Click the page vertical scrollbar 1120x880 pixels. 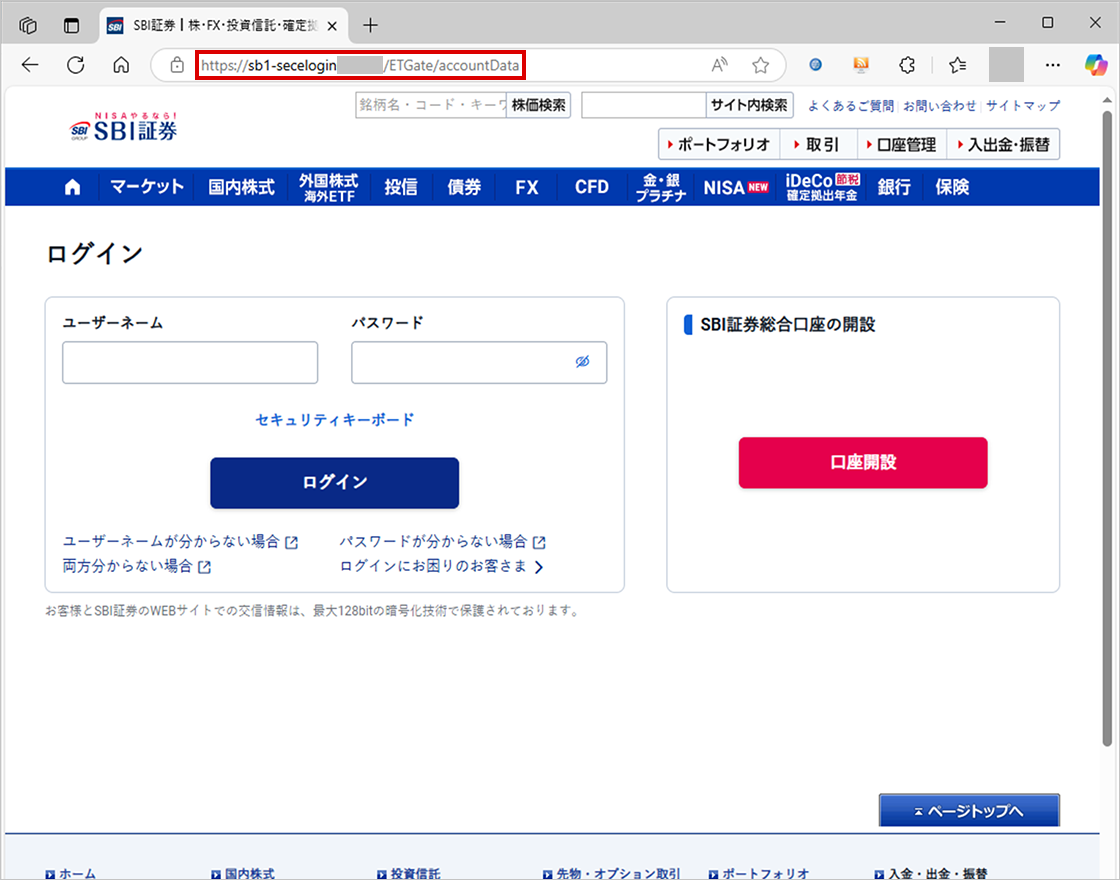click(x=1108, y=429)
